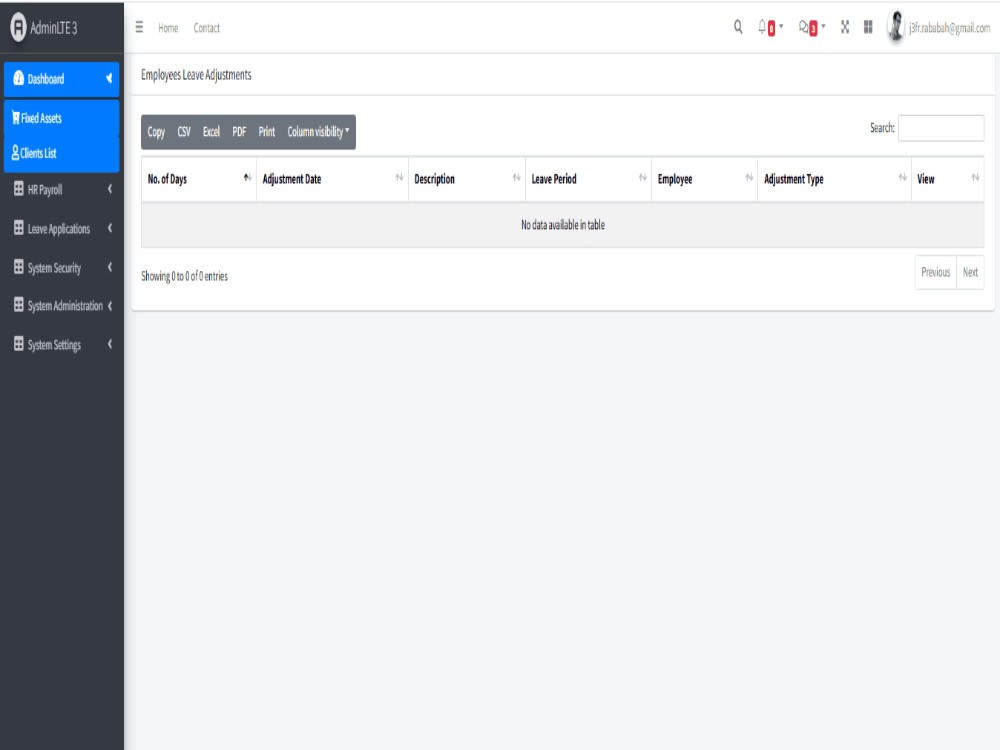Open the notifications bell icon
The image size is (1000, 750).
(761, 26)
